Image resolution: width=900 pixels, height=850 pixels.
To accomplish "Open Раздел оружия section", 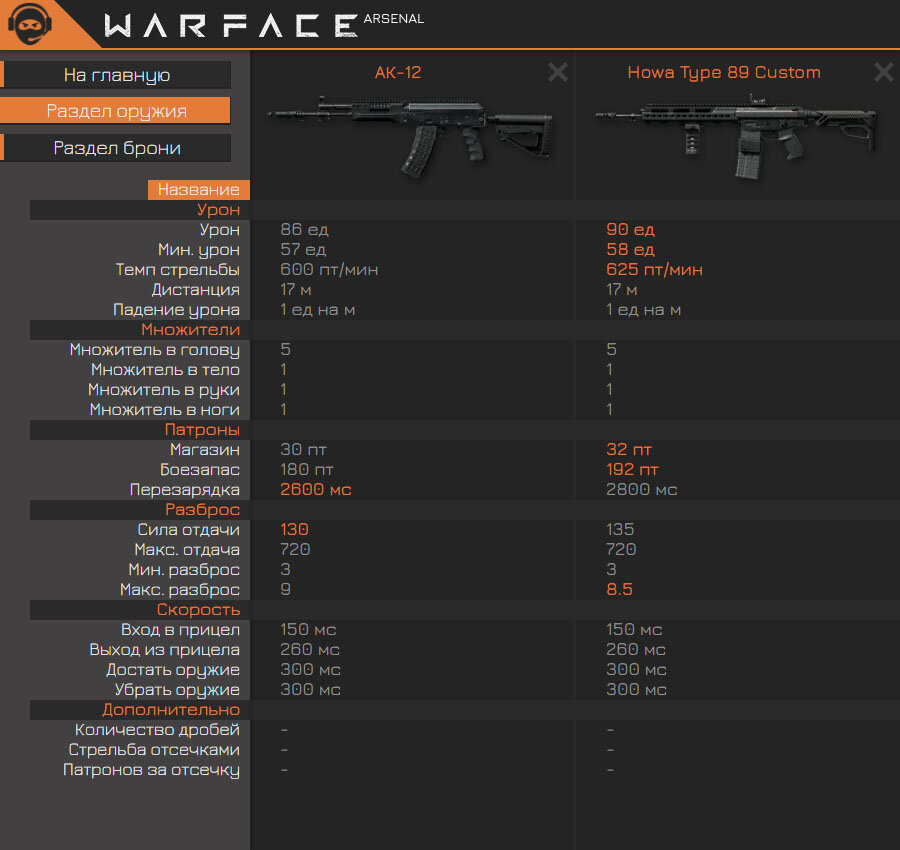I will tap(117, 111).
